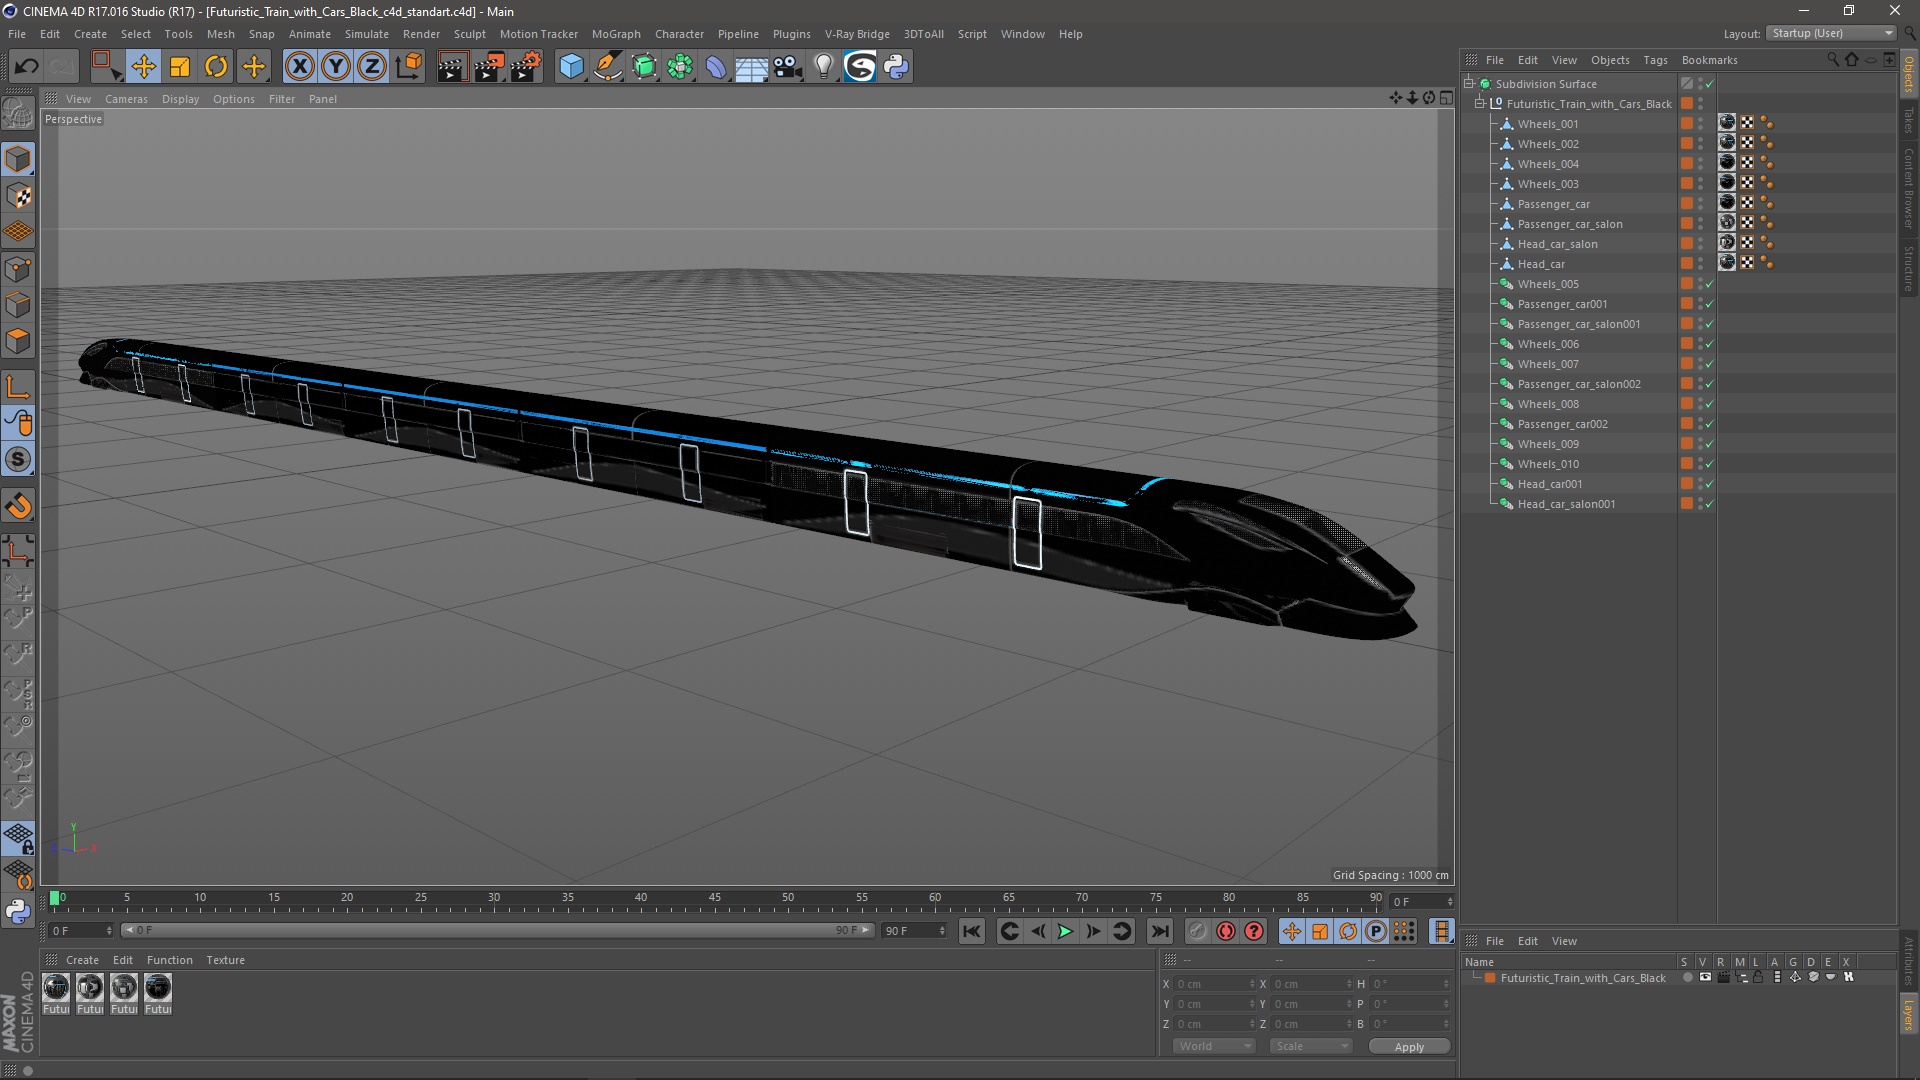
Task: Toggle Z axis lock
Action: pyautogui.click(x=372, y=66)
